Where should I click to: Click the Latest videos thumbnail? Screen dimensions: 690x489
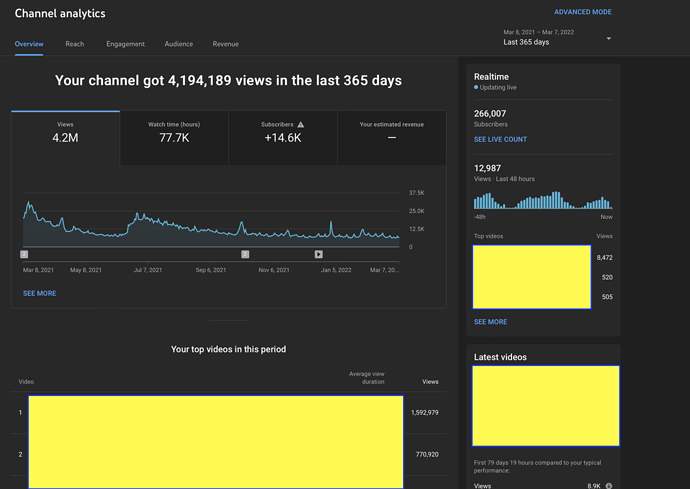pos(545,405)
